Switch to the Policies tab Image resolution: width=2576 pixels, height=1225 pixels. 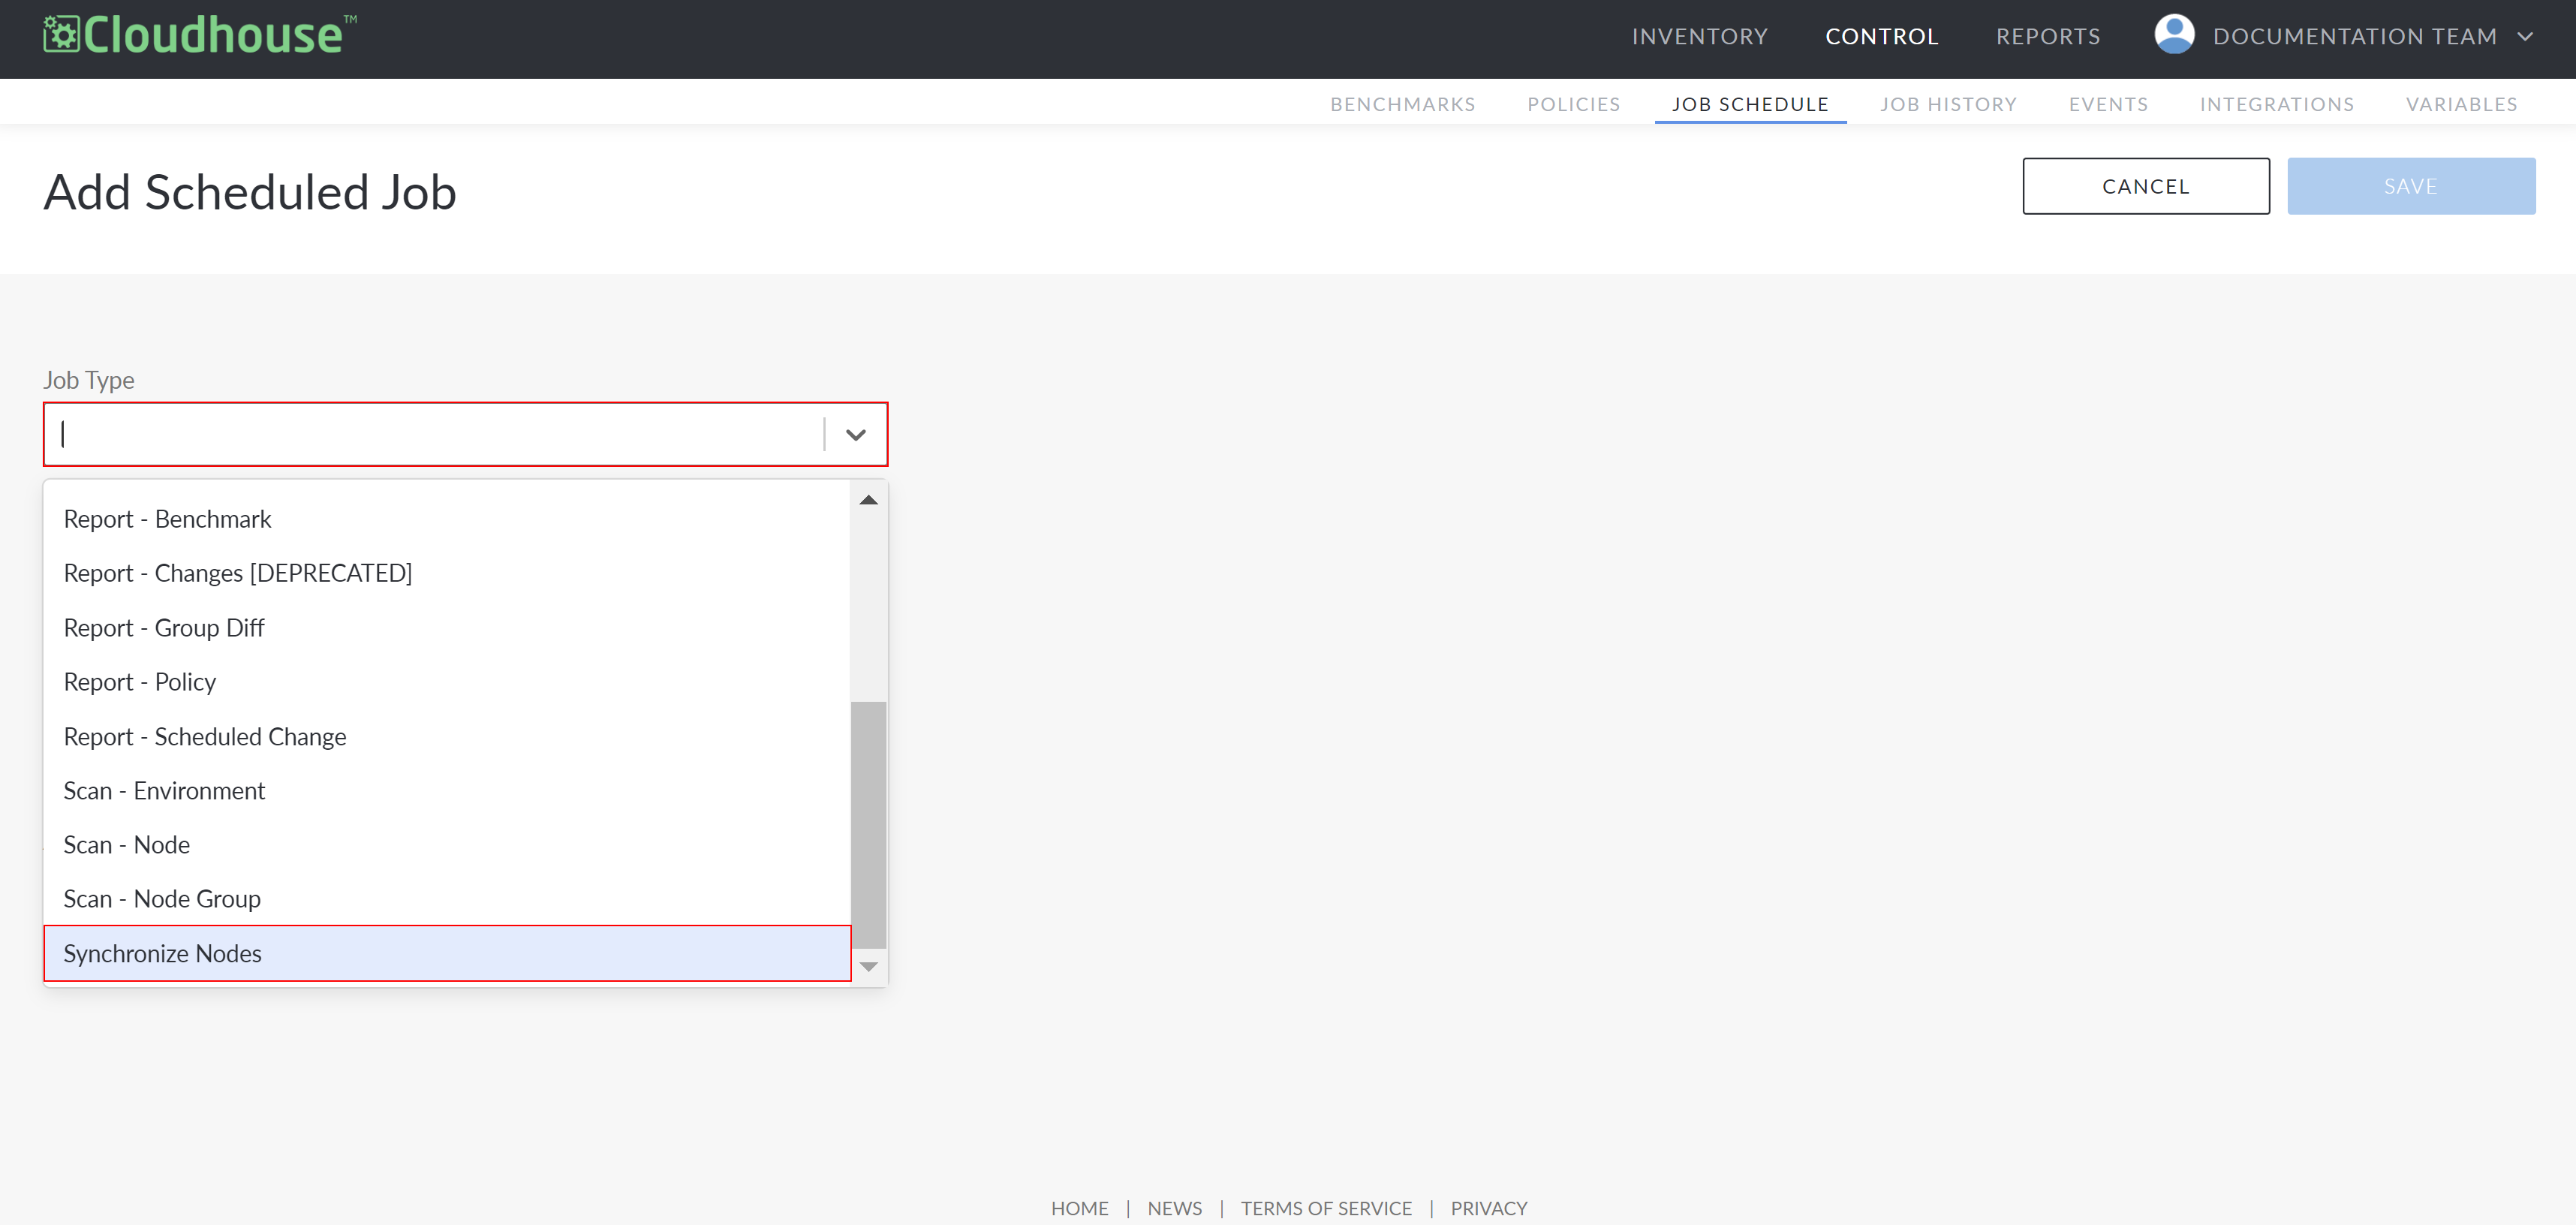click(x=1573, y=104)
